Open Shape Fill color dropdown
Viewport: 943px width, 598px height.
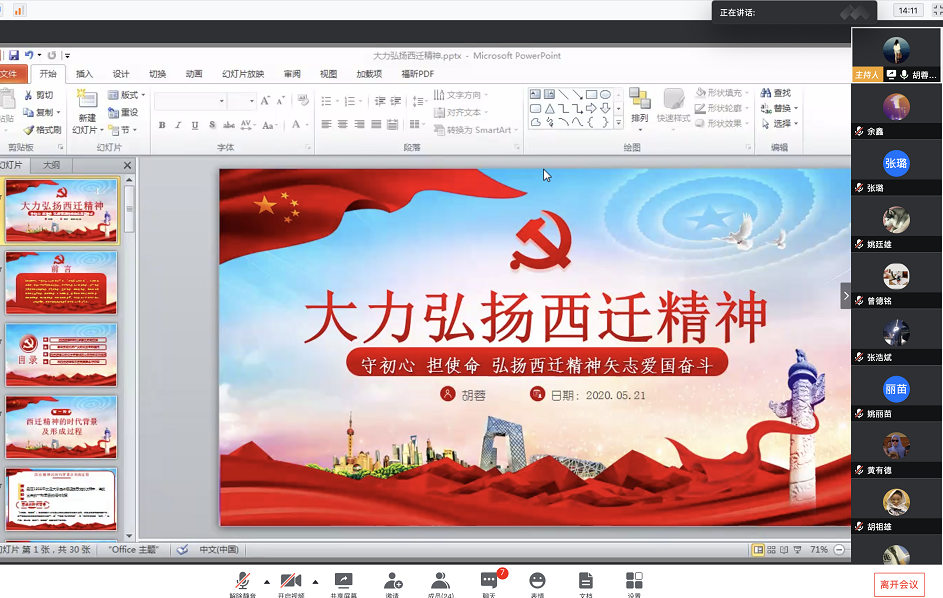pyautogui.click(x=722, y=93)
